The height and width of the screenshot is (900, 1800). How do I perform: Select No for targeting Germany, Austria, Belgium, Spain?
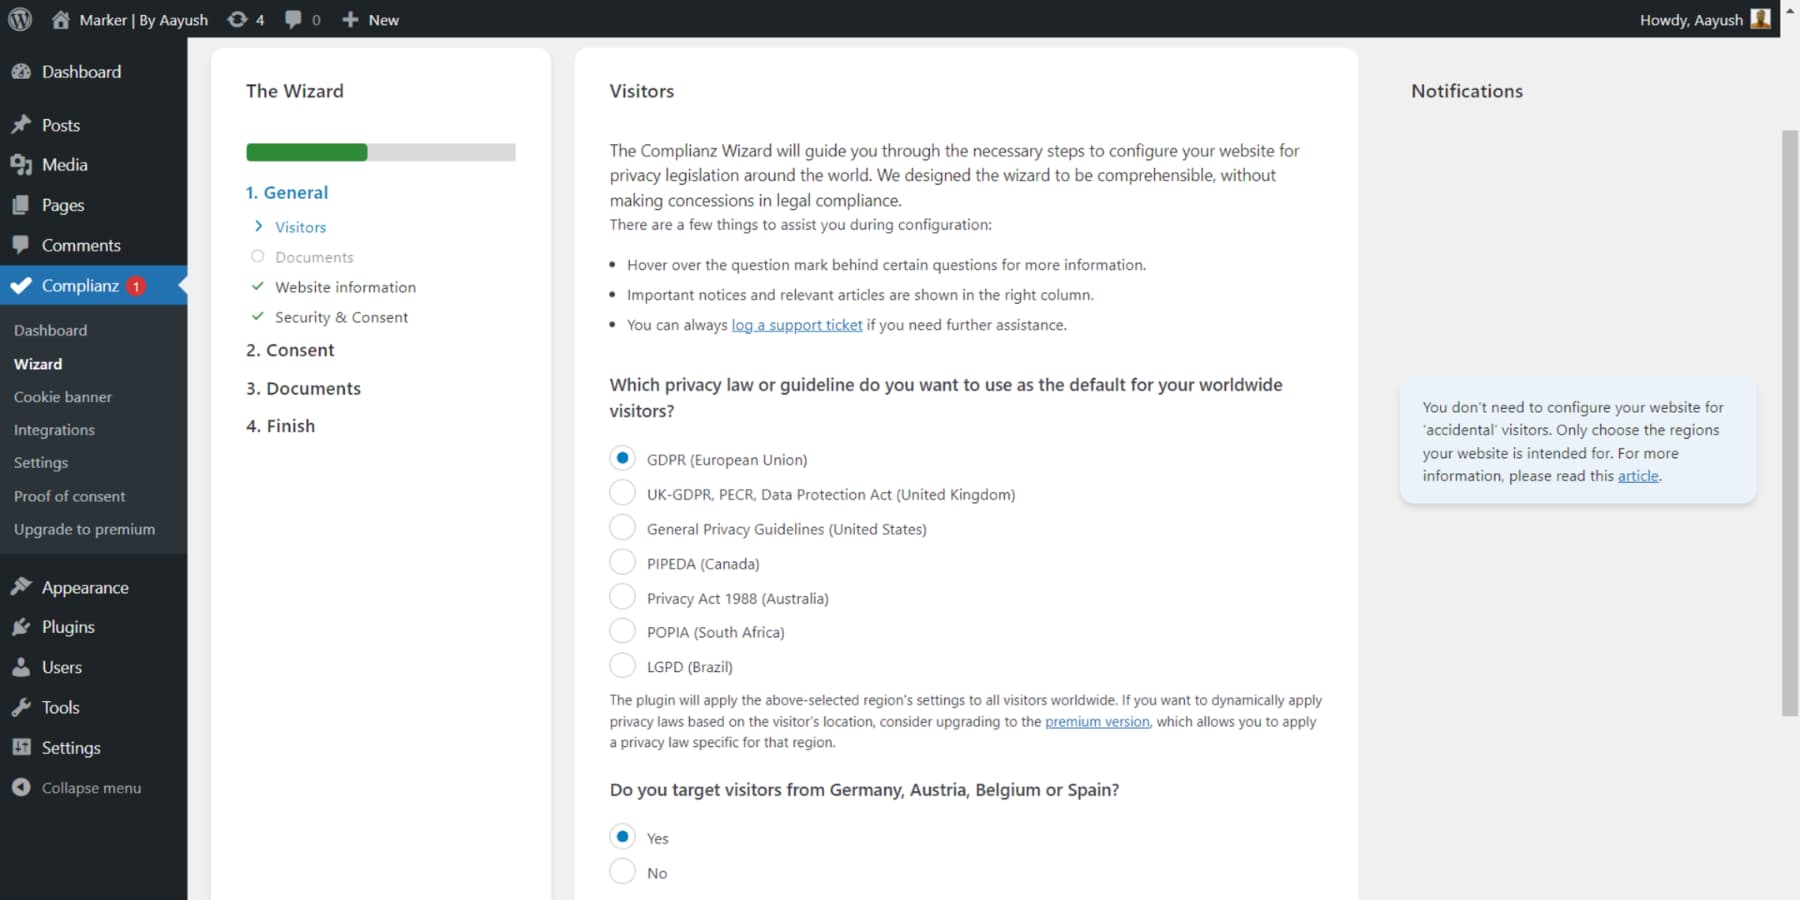coord(622,870)
